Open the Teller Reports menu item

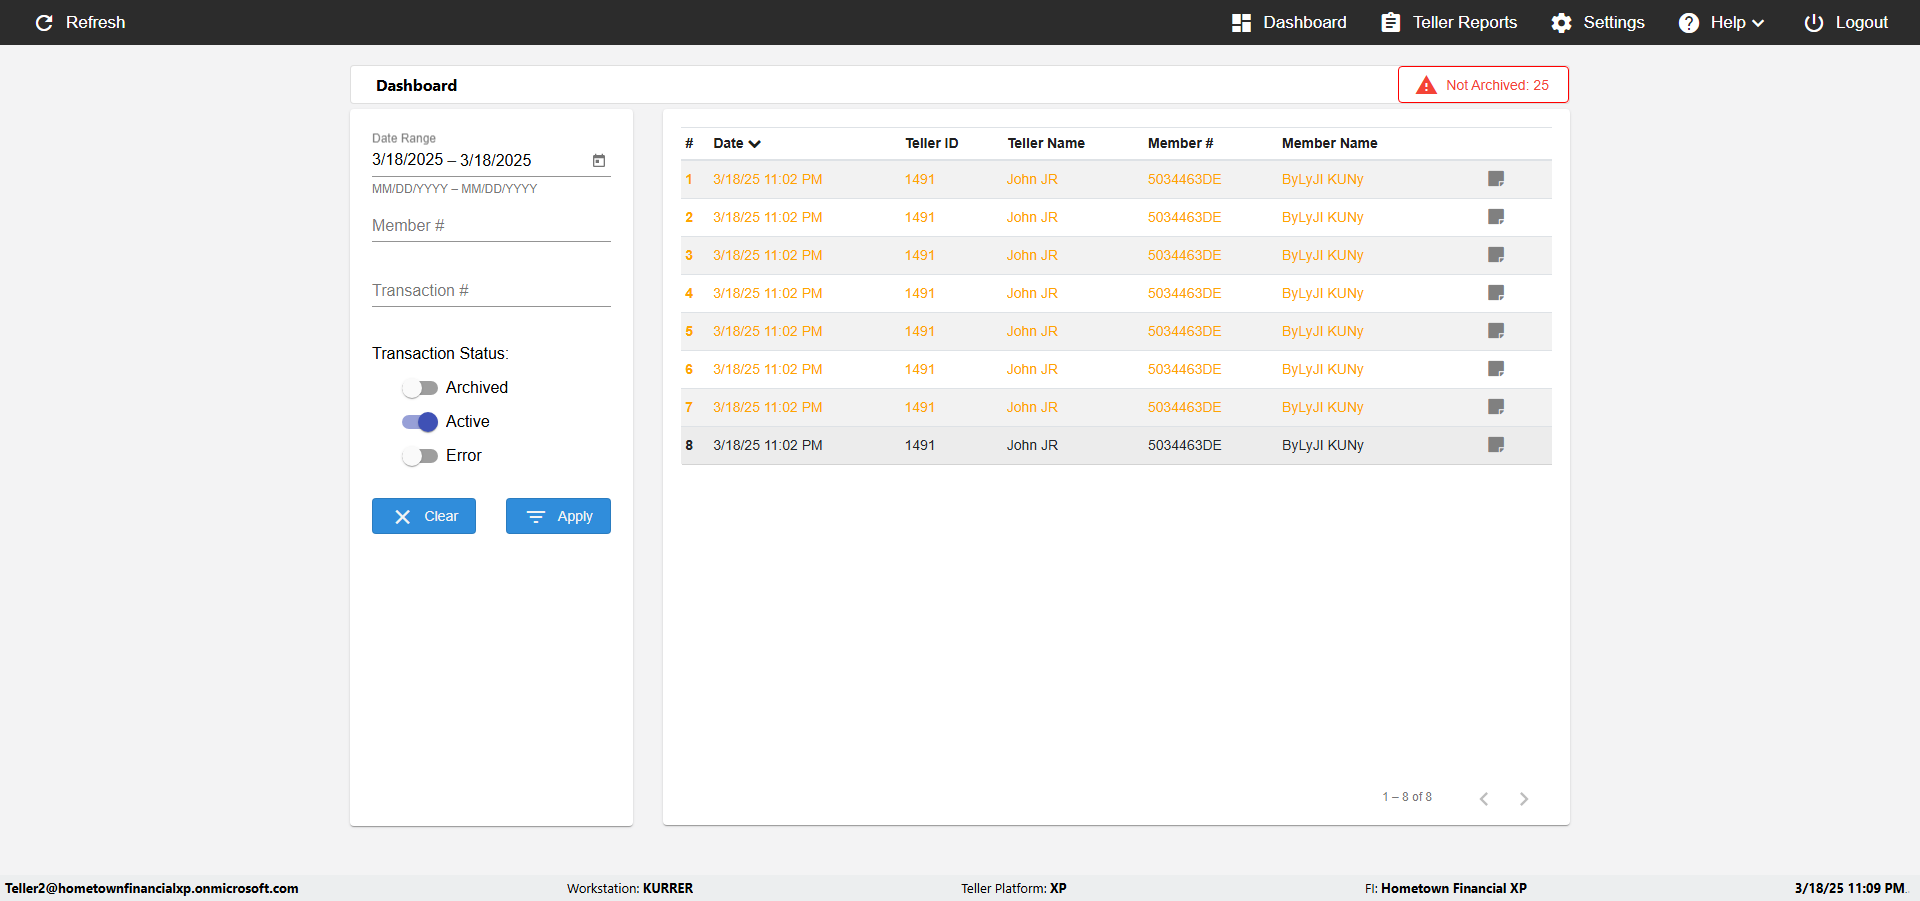tap(1449, 22)
